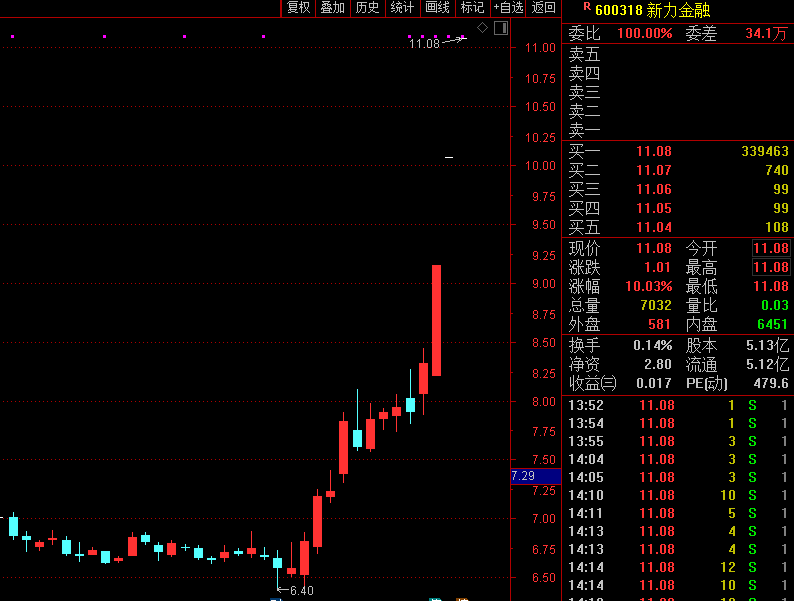Image resolution: width=794 pixels, height=601 pixels.
Task: Click the 换手 0.14% value
Action: tap(653, 346)
